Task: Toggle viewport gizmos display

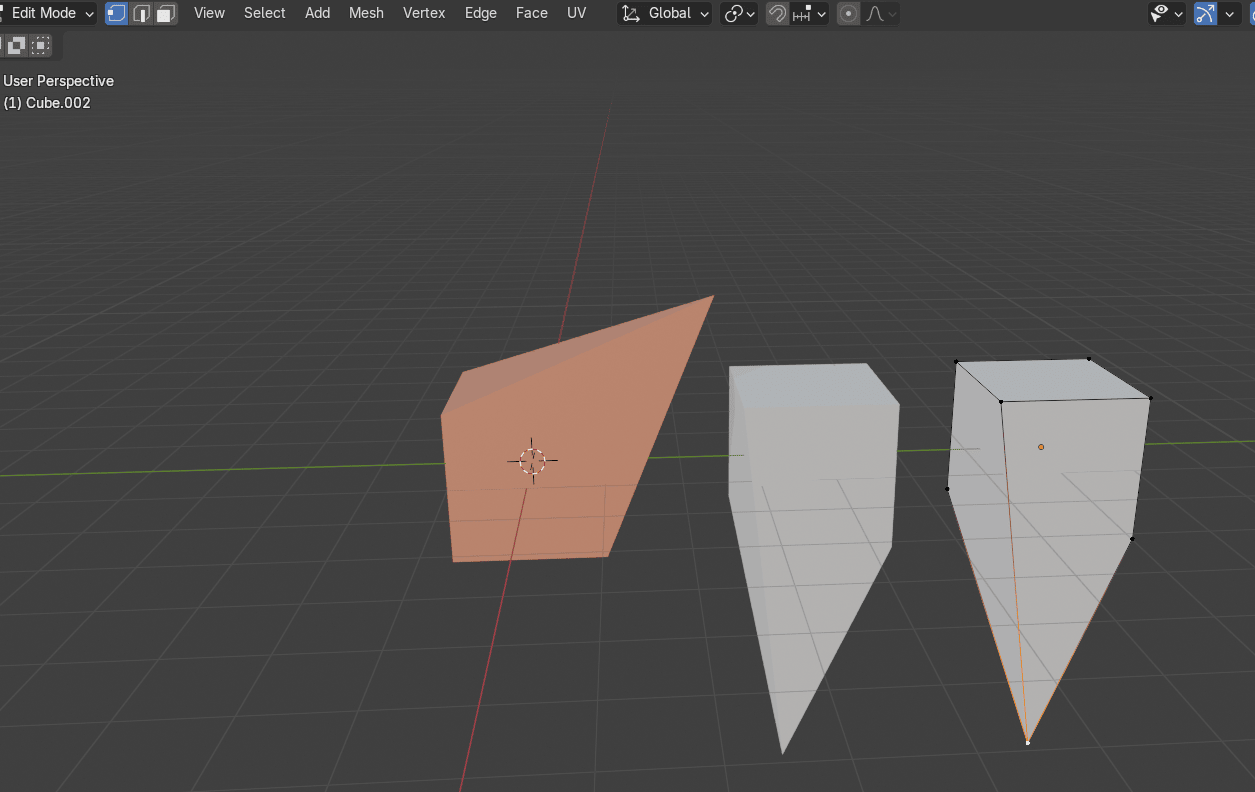Action: point(1205,13)
